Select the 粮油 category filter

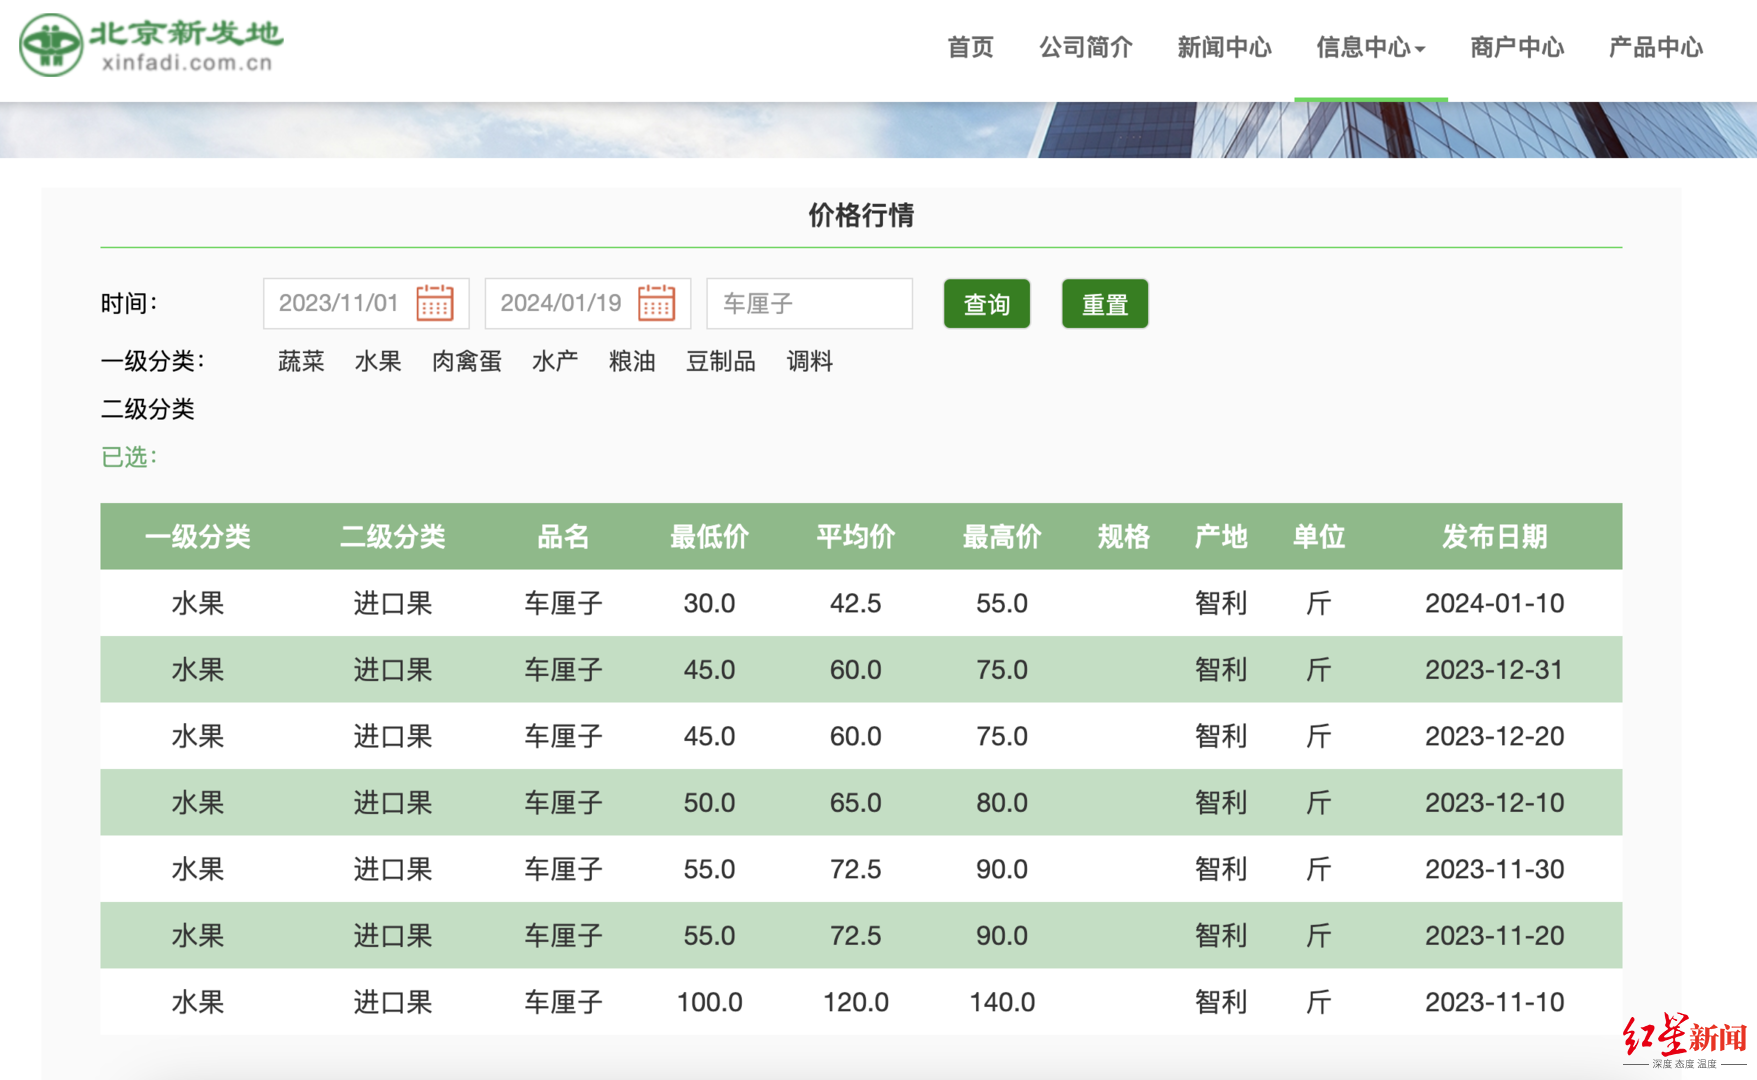[632, 362]
